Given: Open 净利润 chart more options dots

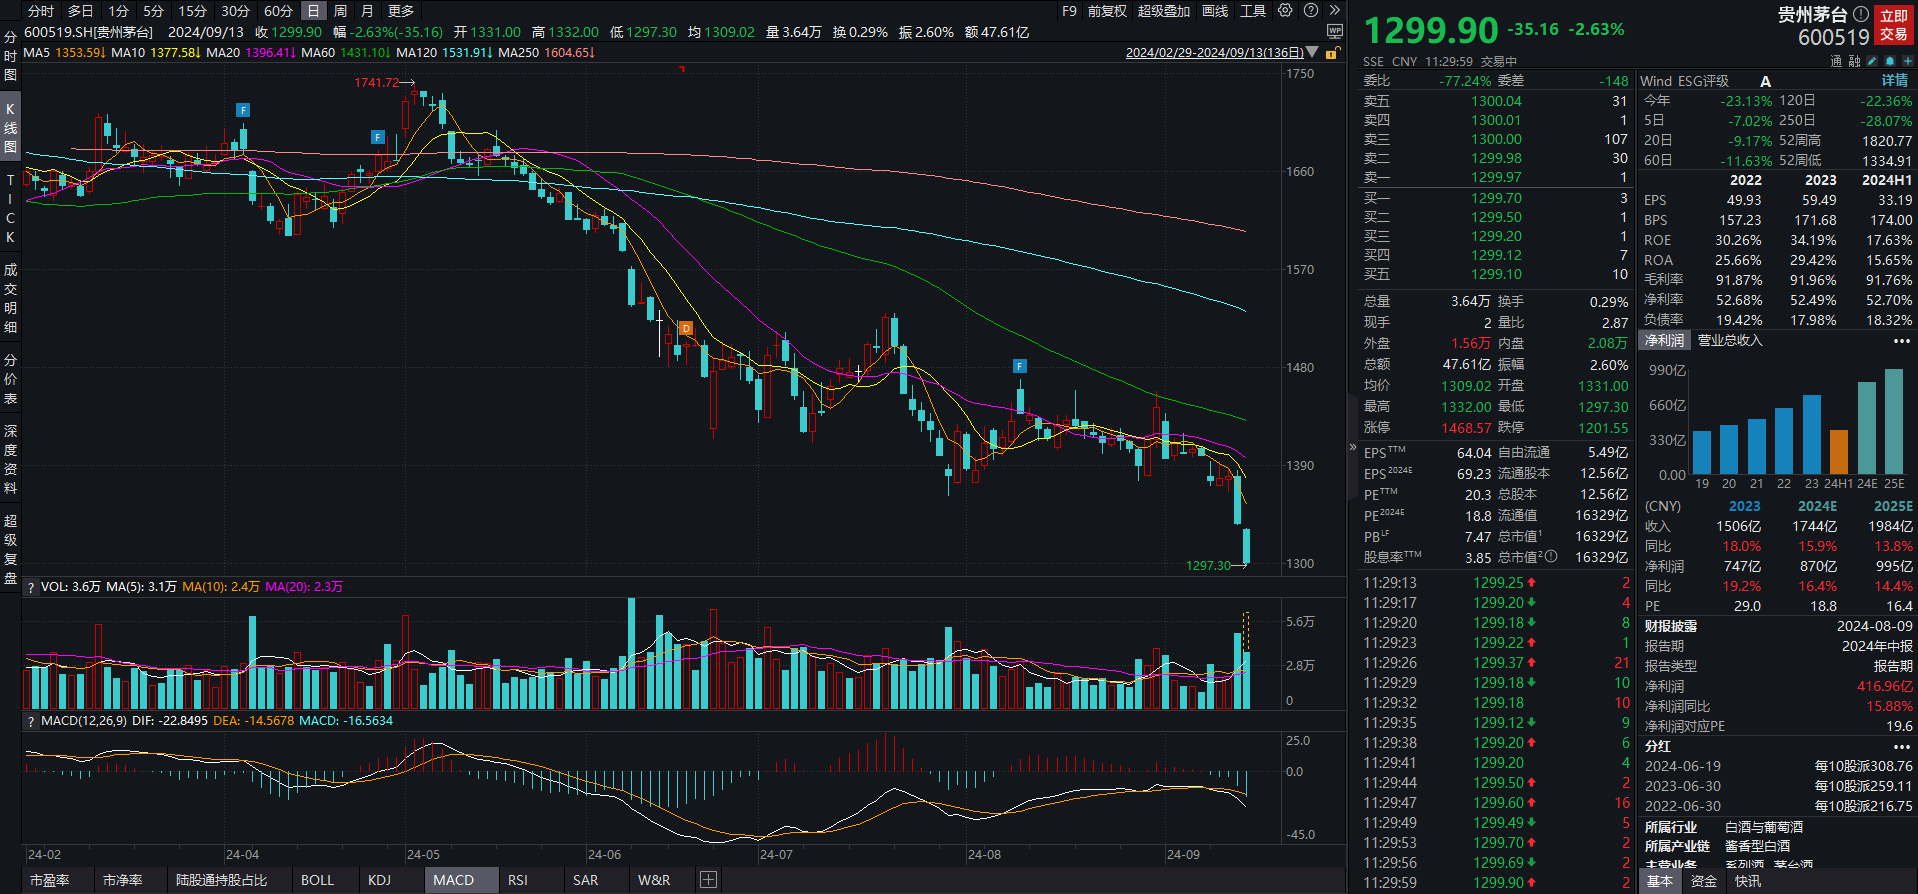Looking at the screenshot, I should tap(1902, 341).
